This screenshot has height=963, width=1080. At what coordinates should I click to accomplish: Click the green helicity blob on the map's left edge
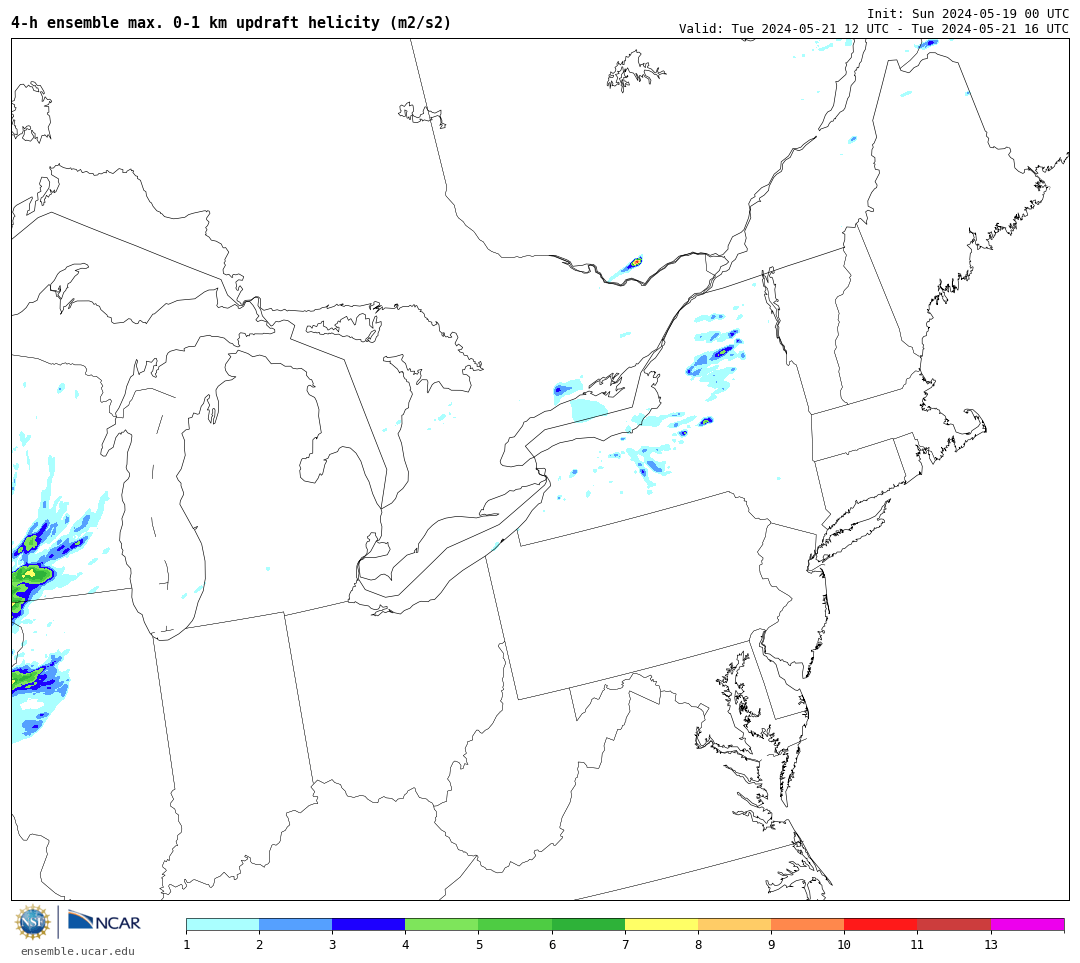[x=32, y=574]
